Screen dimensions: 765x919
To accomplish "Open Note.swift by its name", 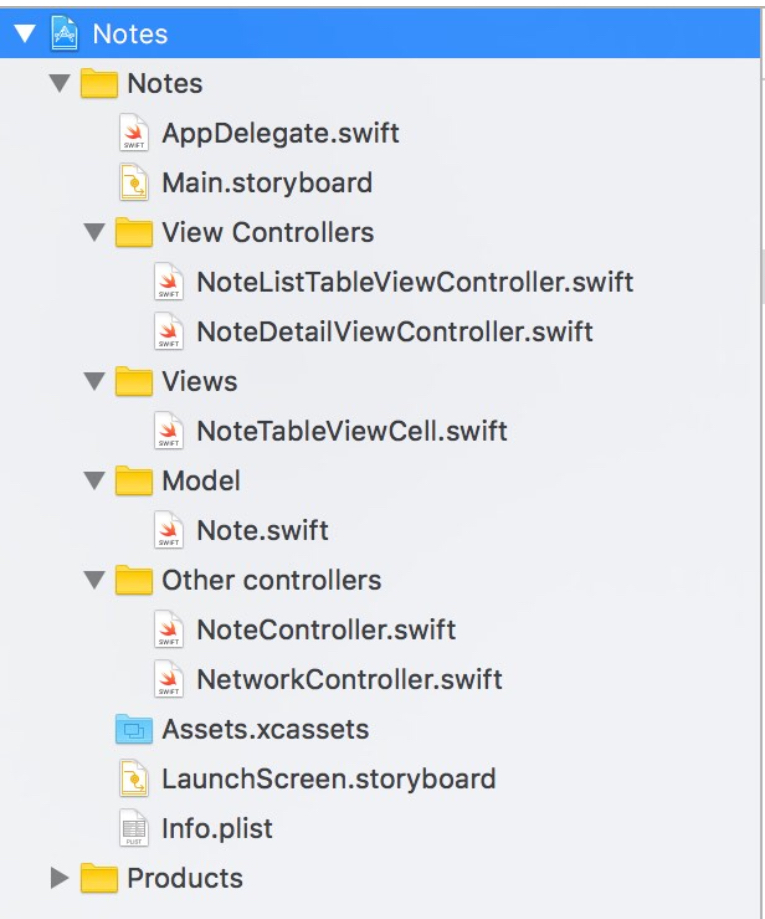I will pos(263,530).
